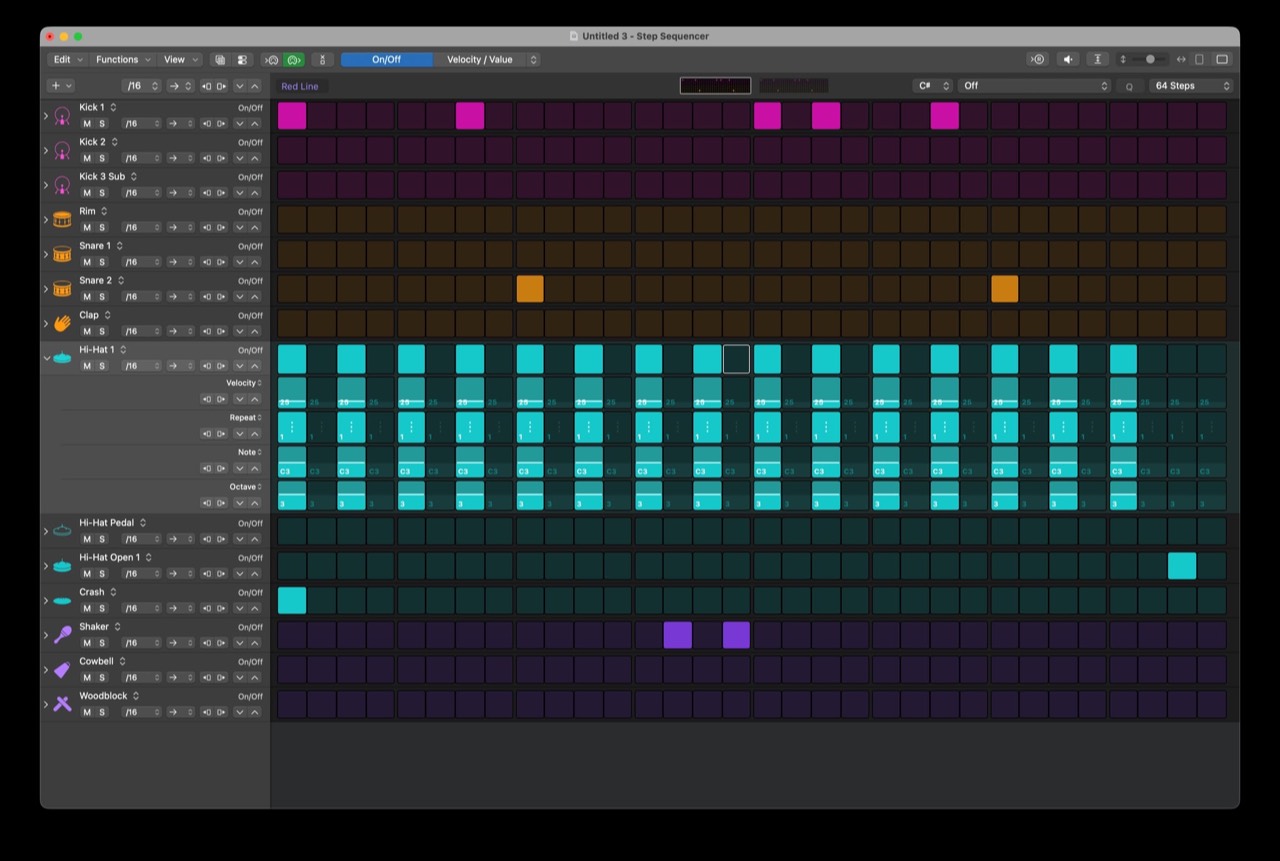Screen dimensions: 1280x861
Task: Decrement the Kick 1 row value
Action: pos(239,124)
